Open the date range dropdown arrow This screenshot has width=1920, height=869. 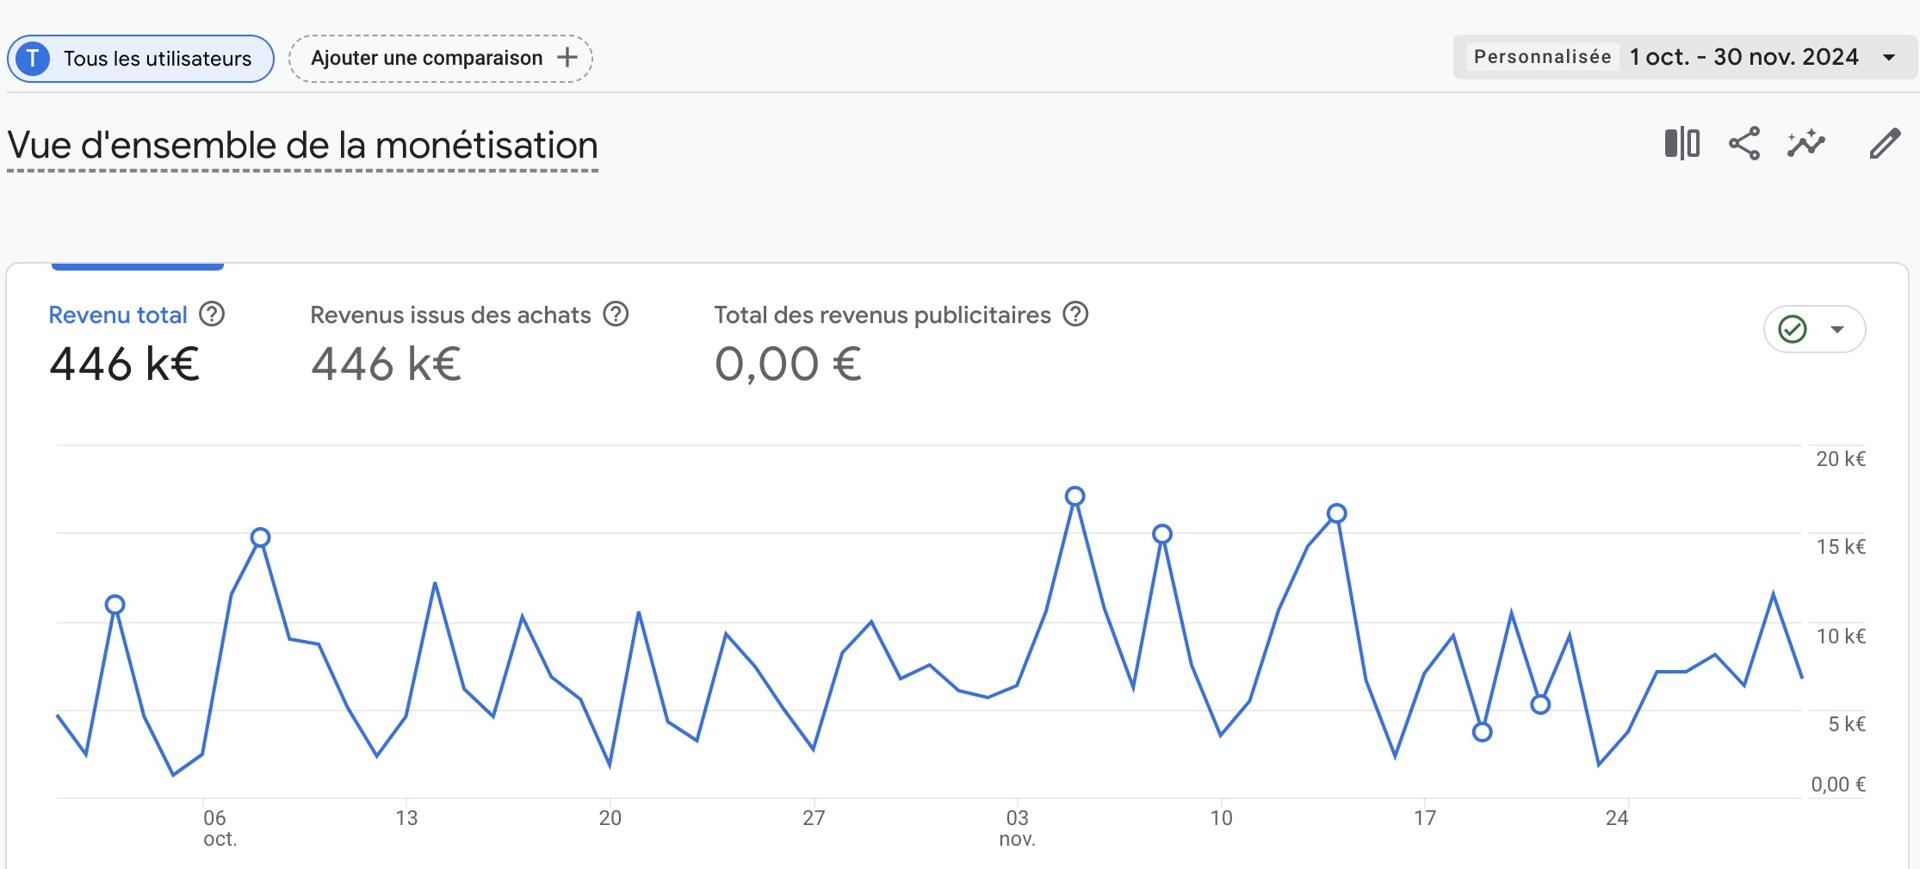click(x=1889, y=57)
